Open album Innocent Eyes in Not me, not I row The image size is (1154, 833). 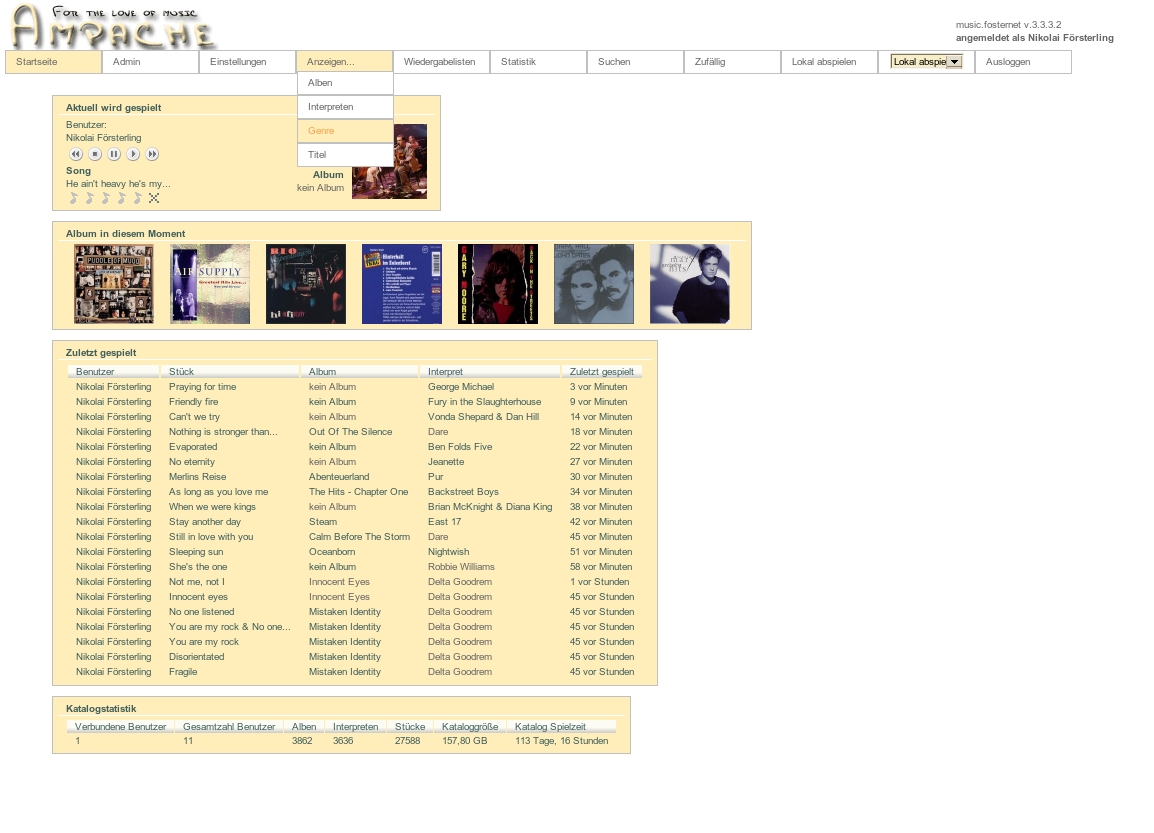[339, 582]
